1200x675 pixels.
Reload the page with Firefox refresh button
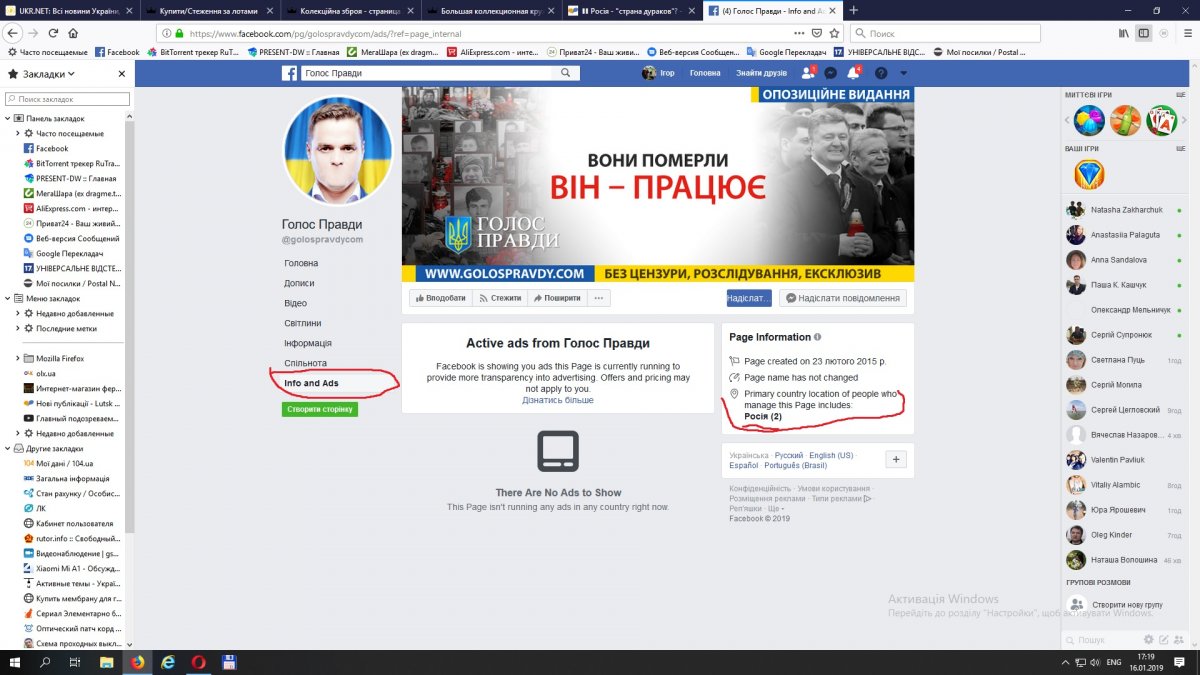54,33
